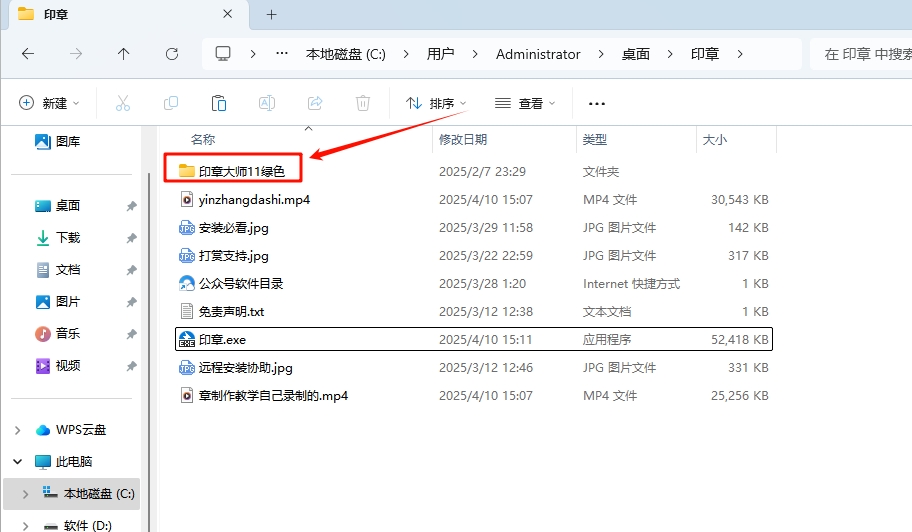The width and height of the screenshot is (912, 532).
Task: Click the computer icon in address bar
Action: 223,53
